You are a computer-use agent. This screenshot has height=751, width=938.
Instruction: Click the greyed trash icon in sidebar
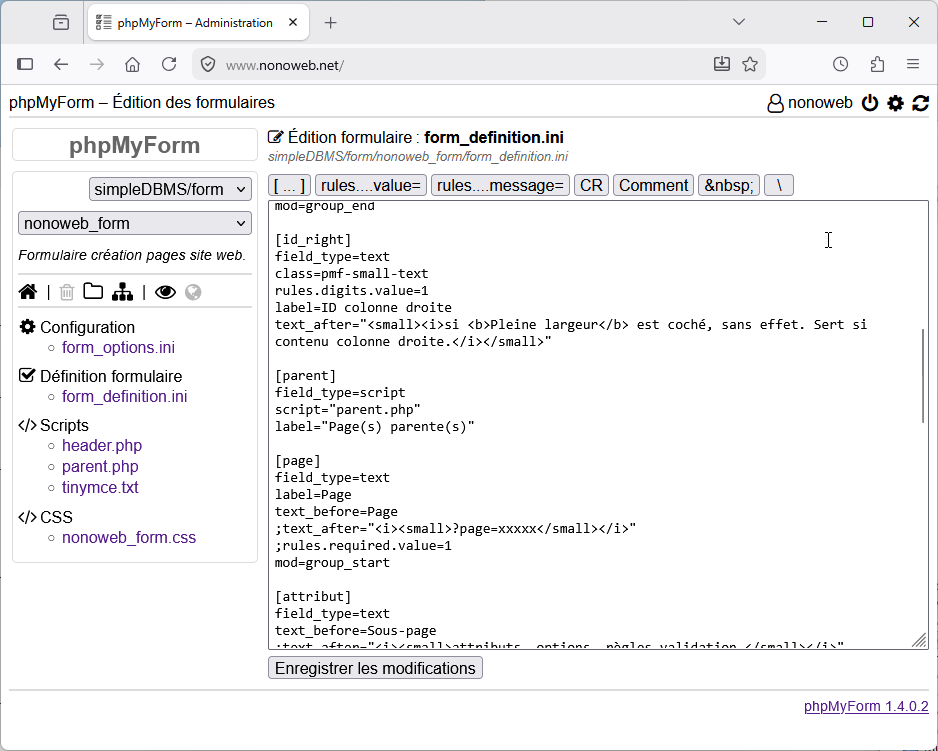[67, 292]
